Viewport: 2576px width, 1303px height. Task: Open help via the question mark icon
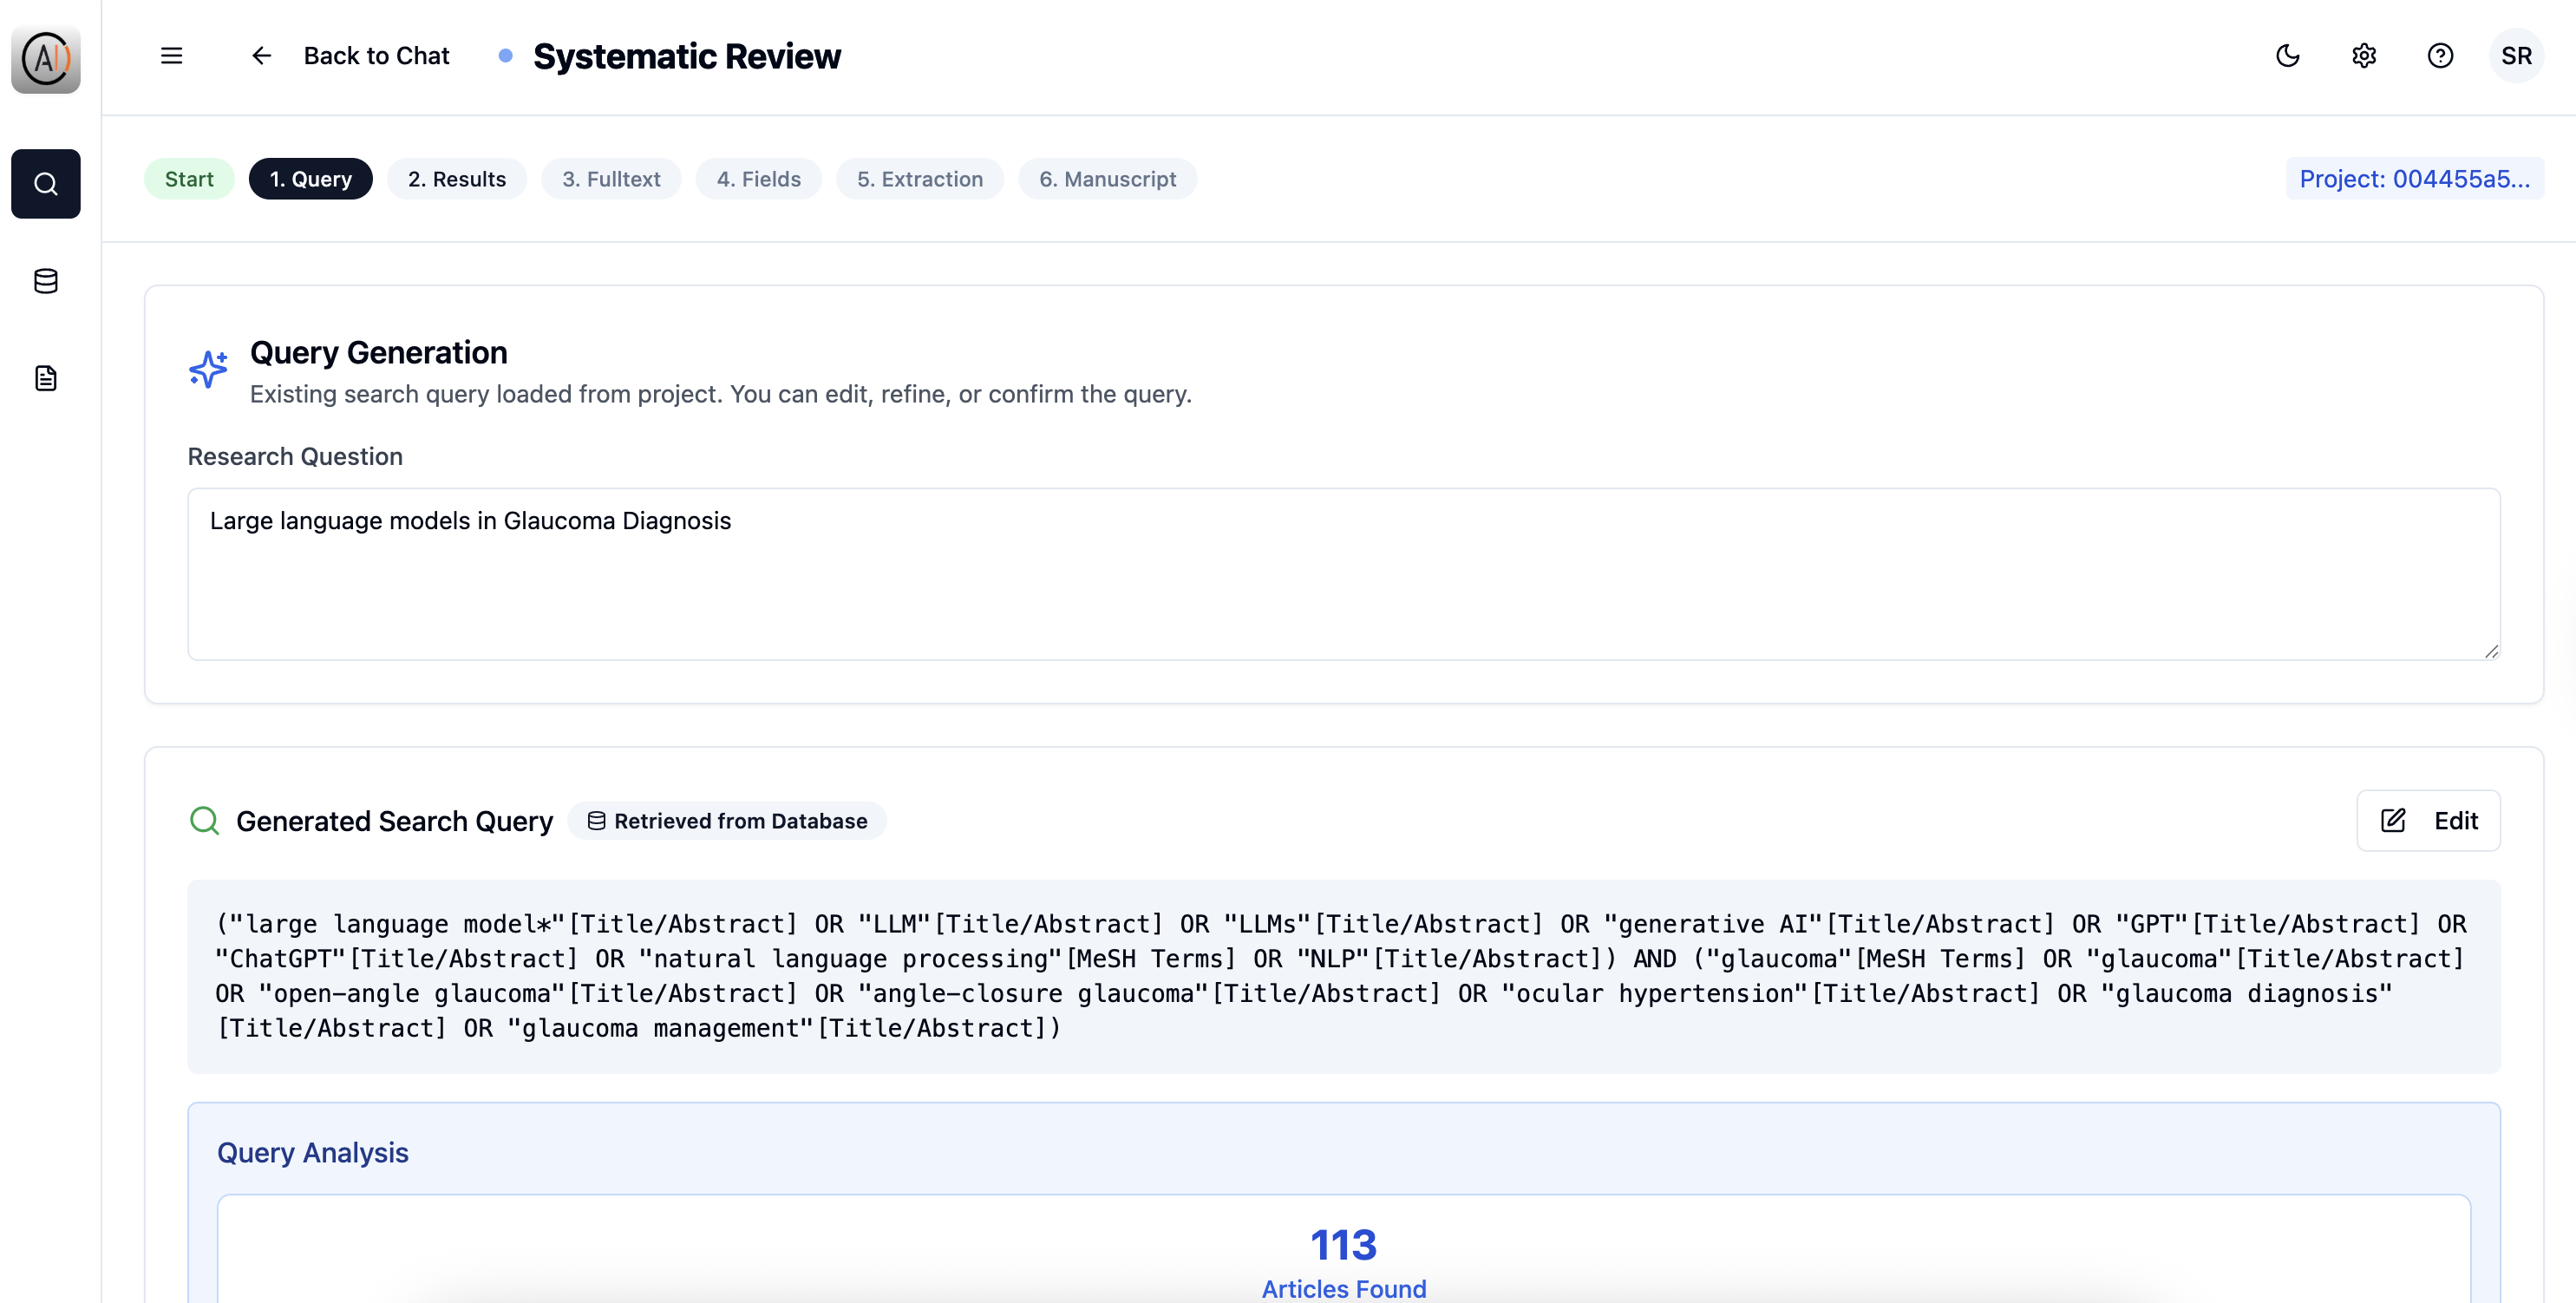point(2440,56)
